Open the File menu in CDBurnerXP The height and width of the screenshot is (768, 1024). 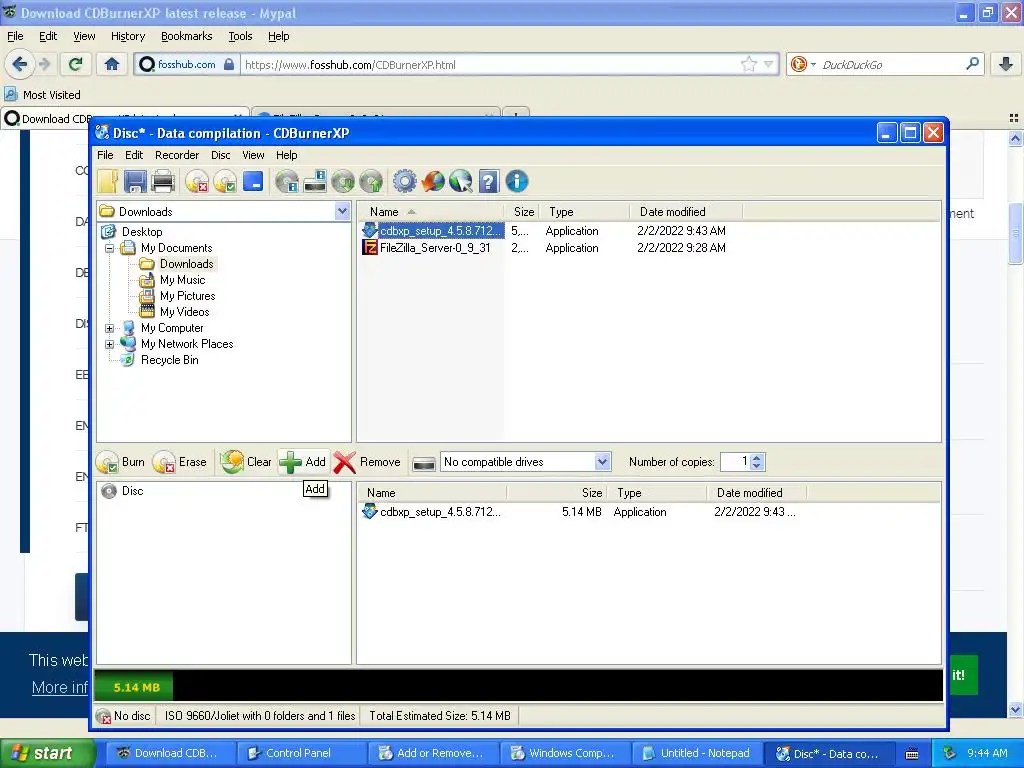105,155
